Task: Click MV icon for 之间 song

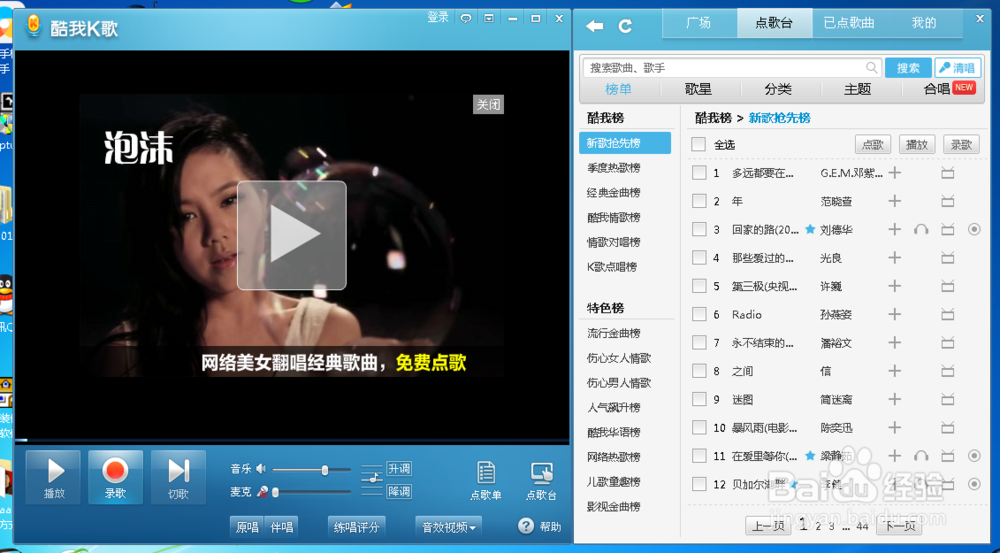Action: click(948, 371)
